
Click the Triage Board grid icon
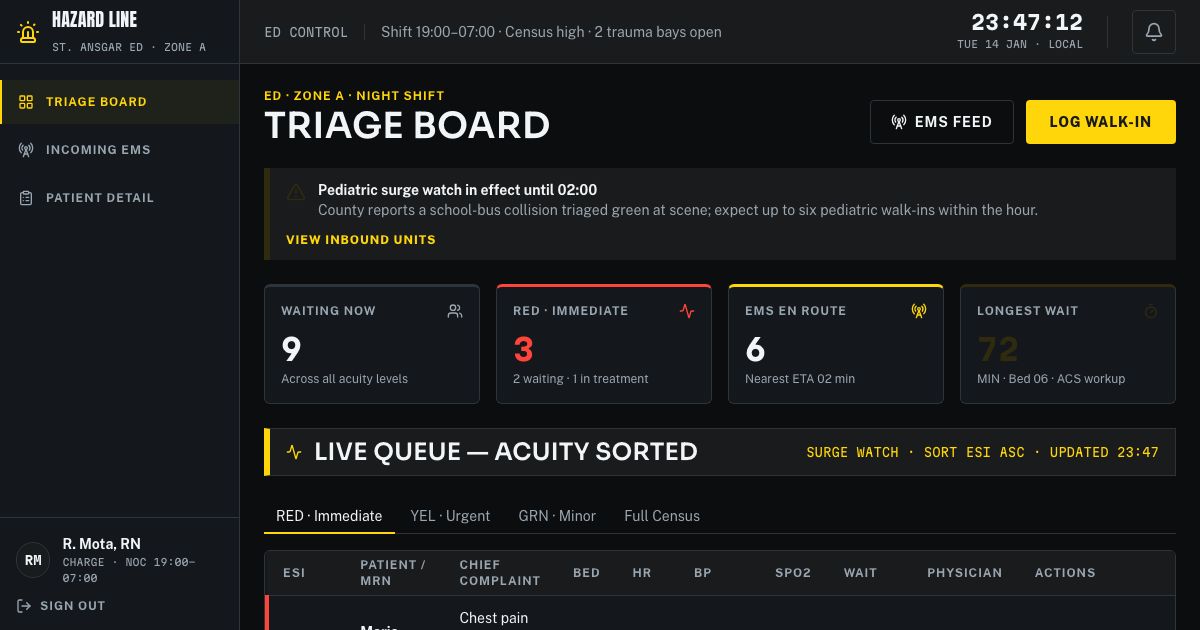pos(26,102)
